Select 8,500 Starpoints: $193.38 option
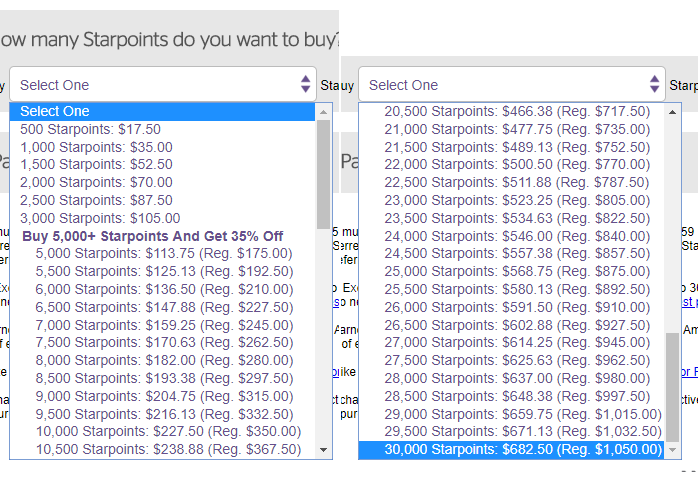 (x=162, y=378)
